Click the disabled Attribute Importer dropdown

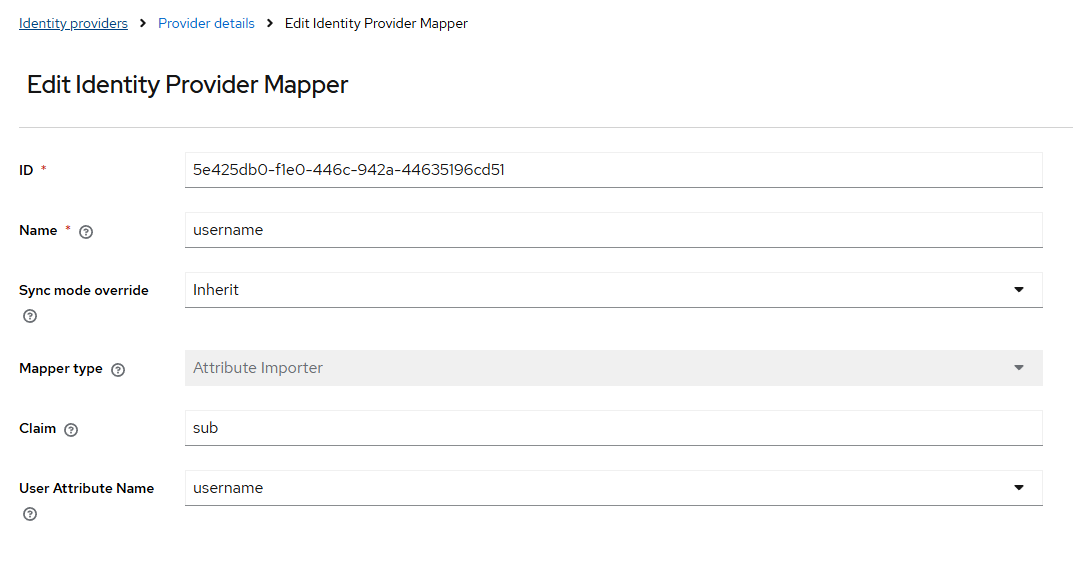613,368
